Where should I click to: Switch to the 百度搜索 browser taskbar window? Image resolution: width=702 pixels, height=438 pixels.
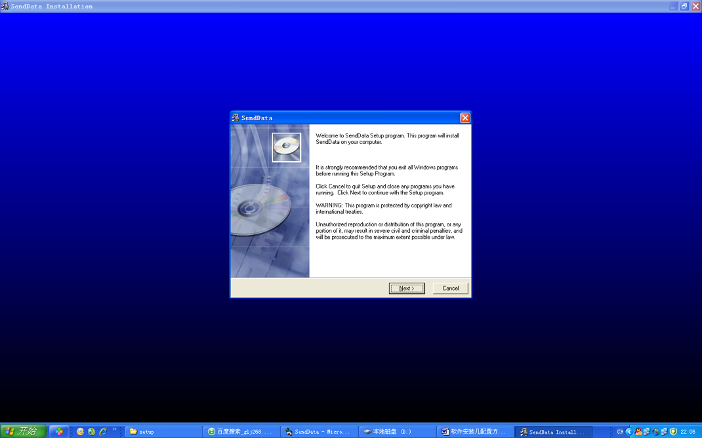(x=241, y=432)
